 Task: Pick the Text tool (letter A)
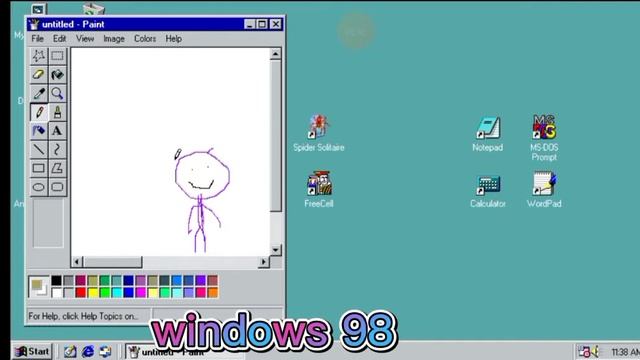click(57, 131)
